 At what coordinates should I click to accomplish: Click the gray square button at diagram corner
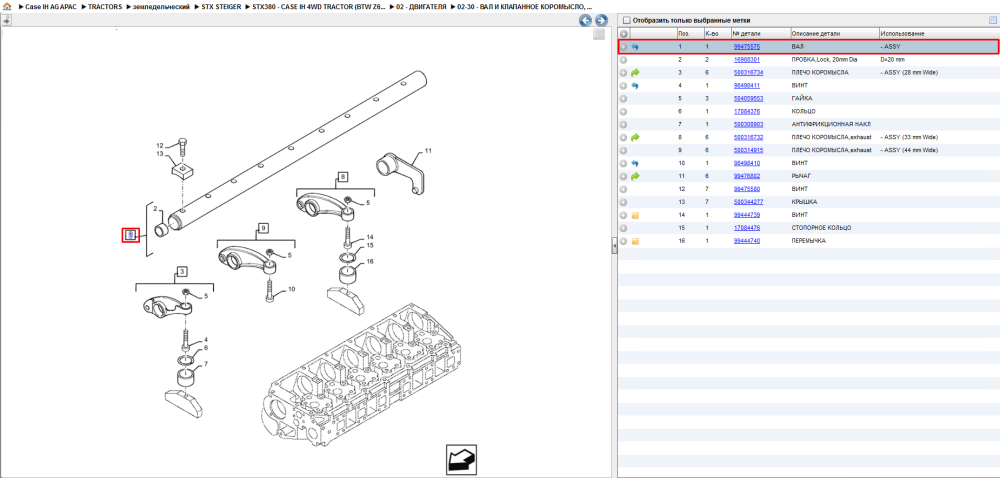[x=599, y=34]
